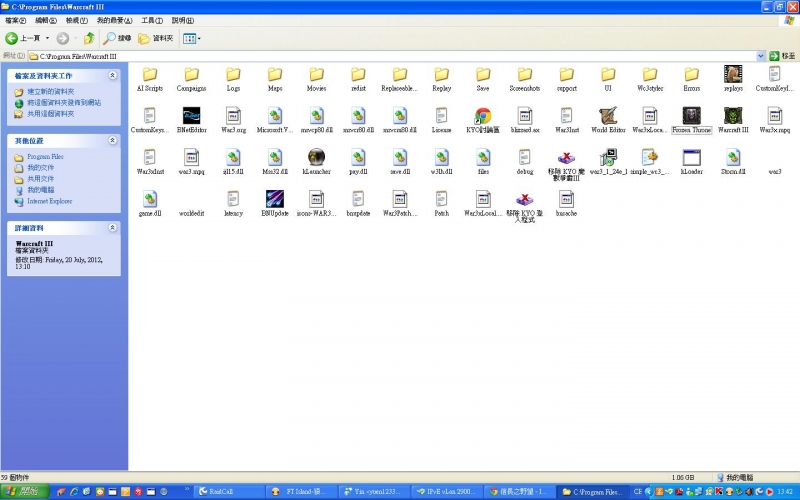Open the BNUpdate program icon
The height and width of the screenshot is (500, 800).
[274, 199]
